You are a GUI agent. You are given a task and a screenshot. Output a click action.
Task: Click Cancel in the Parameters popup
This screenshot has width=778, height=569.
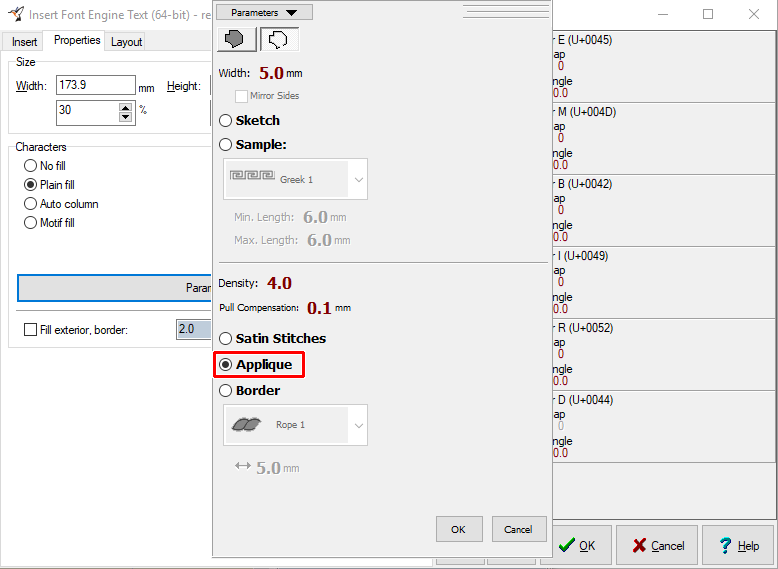pos(518,529)
